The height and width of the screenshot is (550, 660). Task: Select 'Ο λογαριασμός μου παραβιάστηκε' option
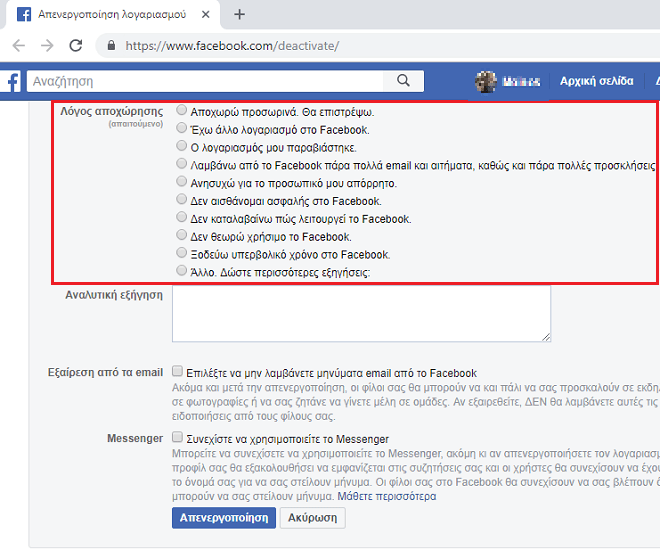coord(181,146)
